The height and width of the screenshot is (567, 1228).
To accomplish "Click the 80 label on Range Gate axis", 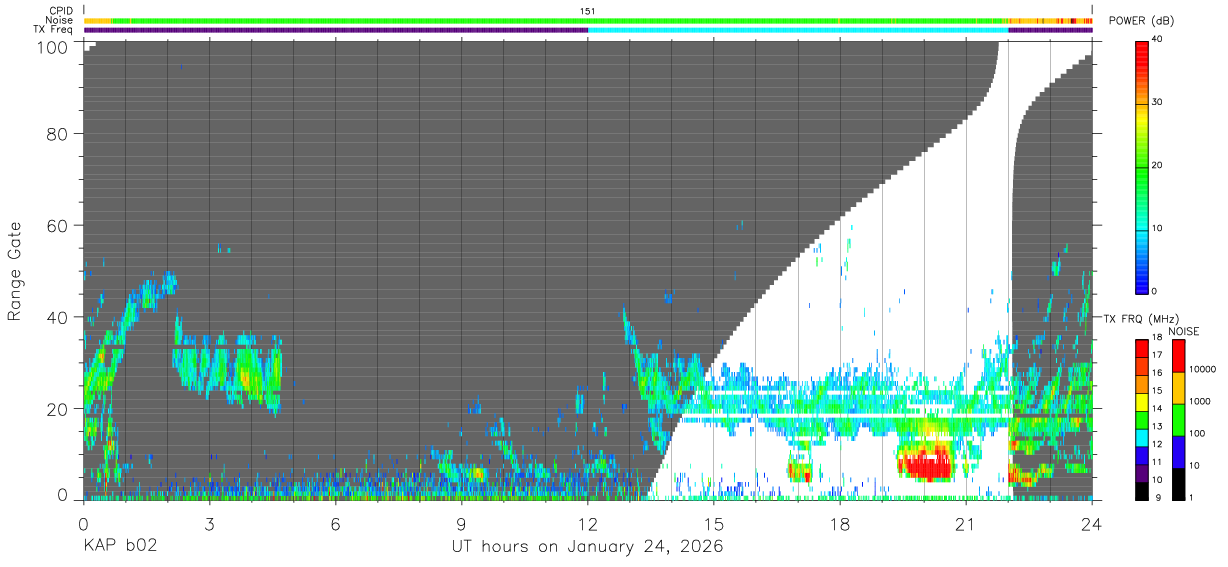I will point(58,135).
